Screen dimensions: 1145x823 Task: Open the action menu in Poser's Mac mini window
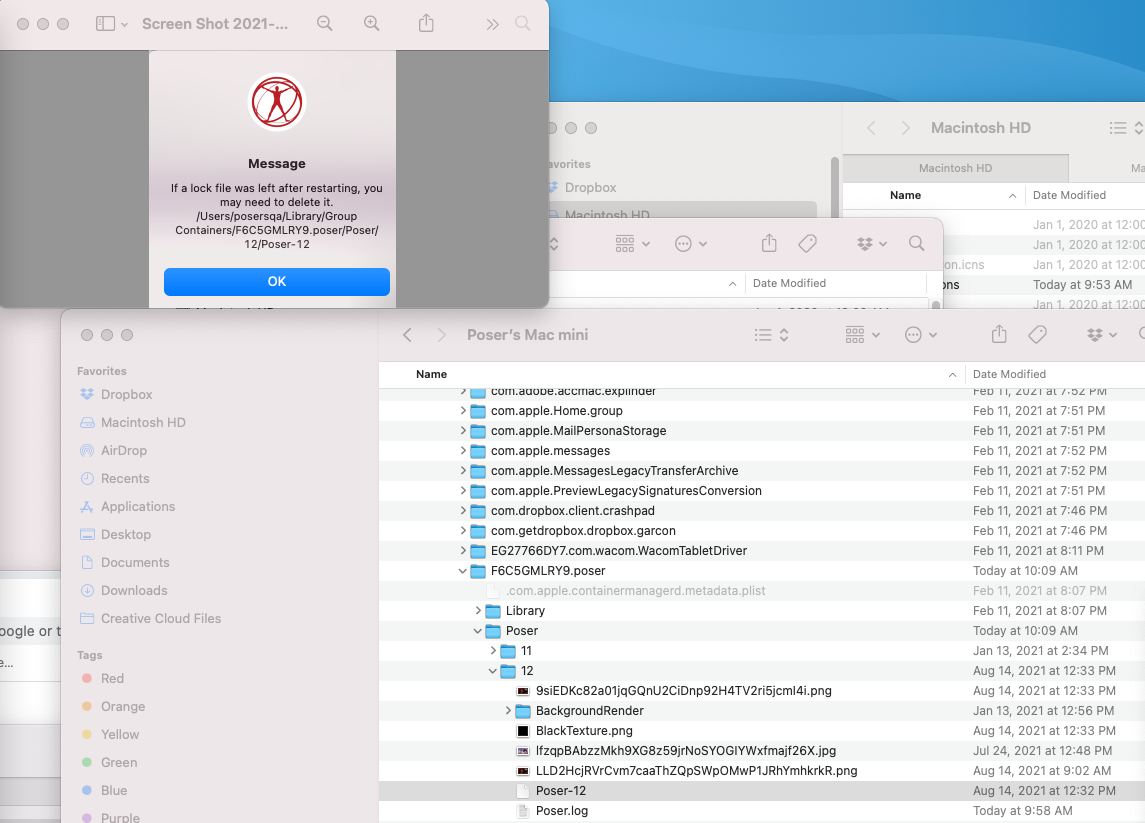tap(920, 334)
